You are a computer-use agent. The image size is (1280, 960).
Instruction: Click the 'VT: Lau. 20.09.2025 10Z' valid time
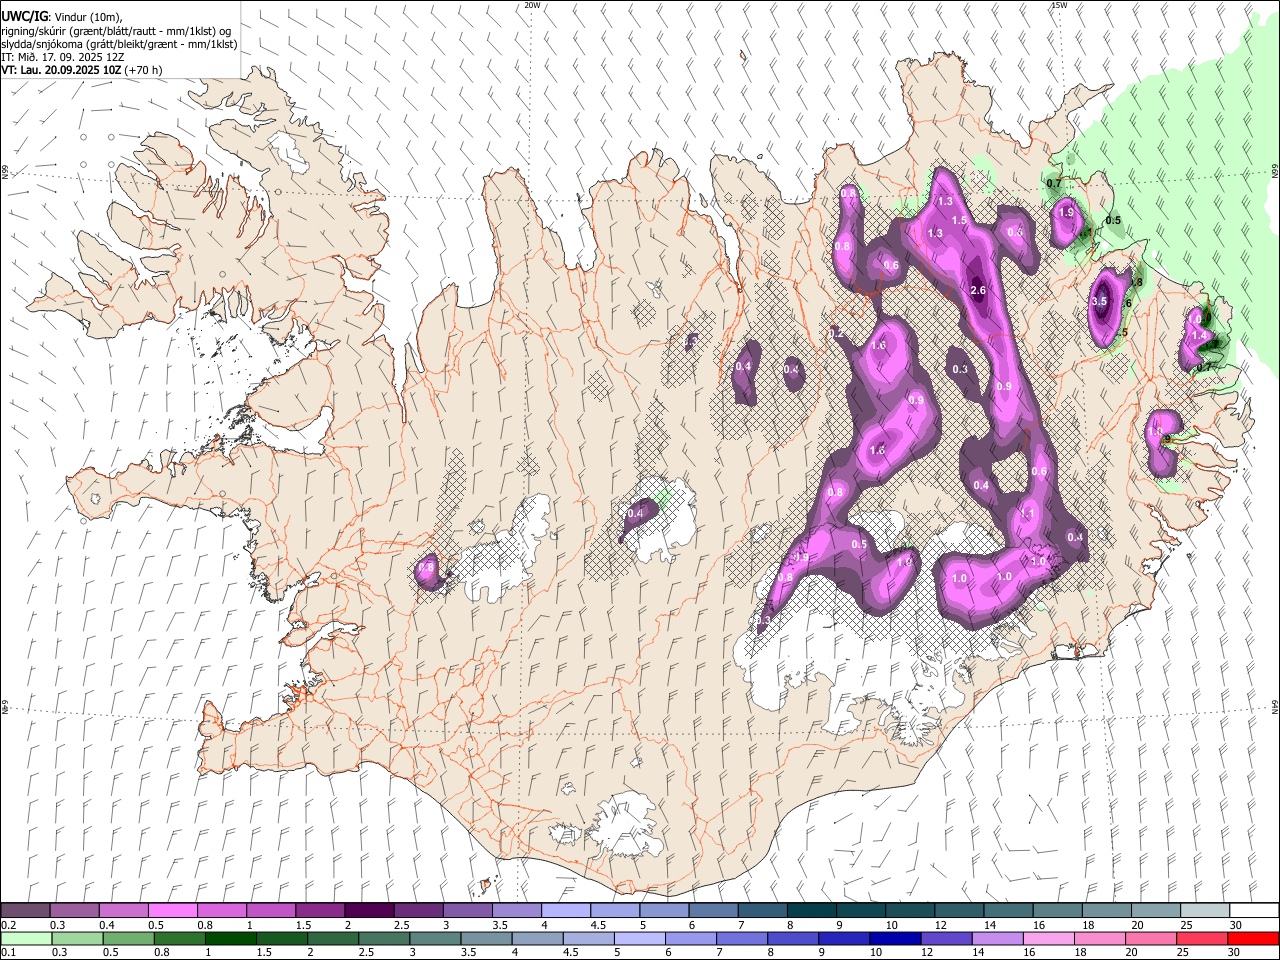pos(61,70)
